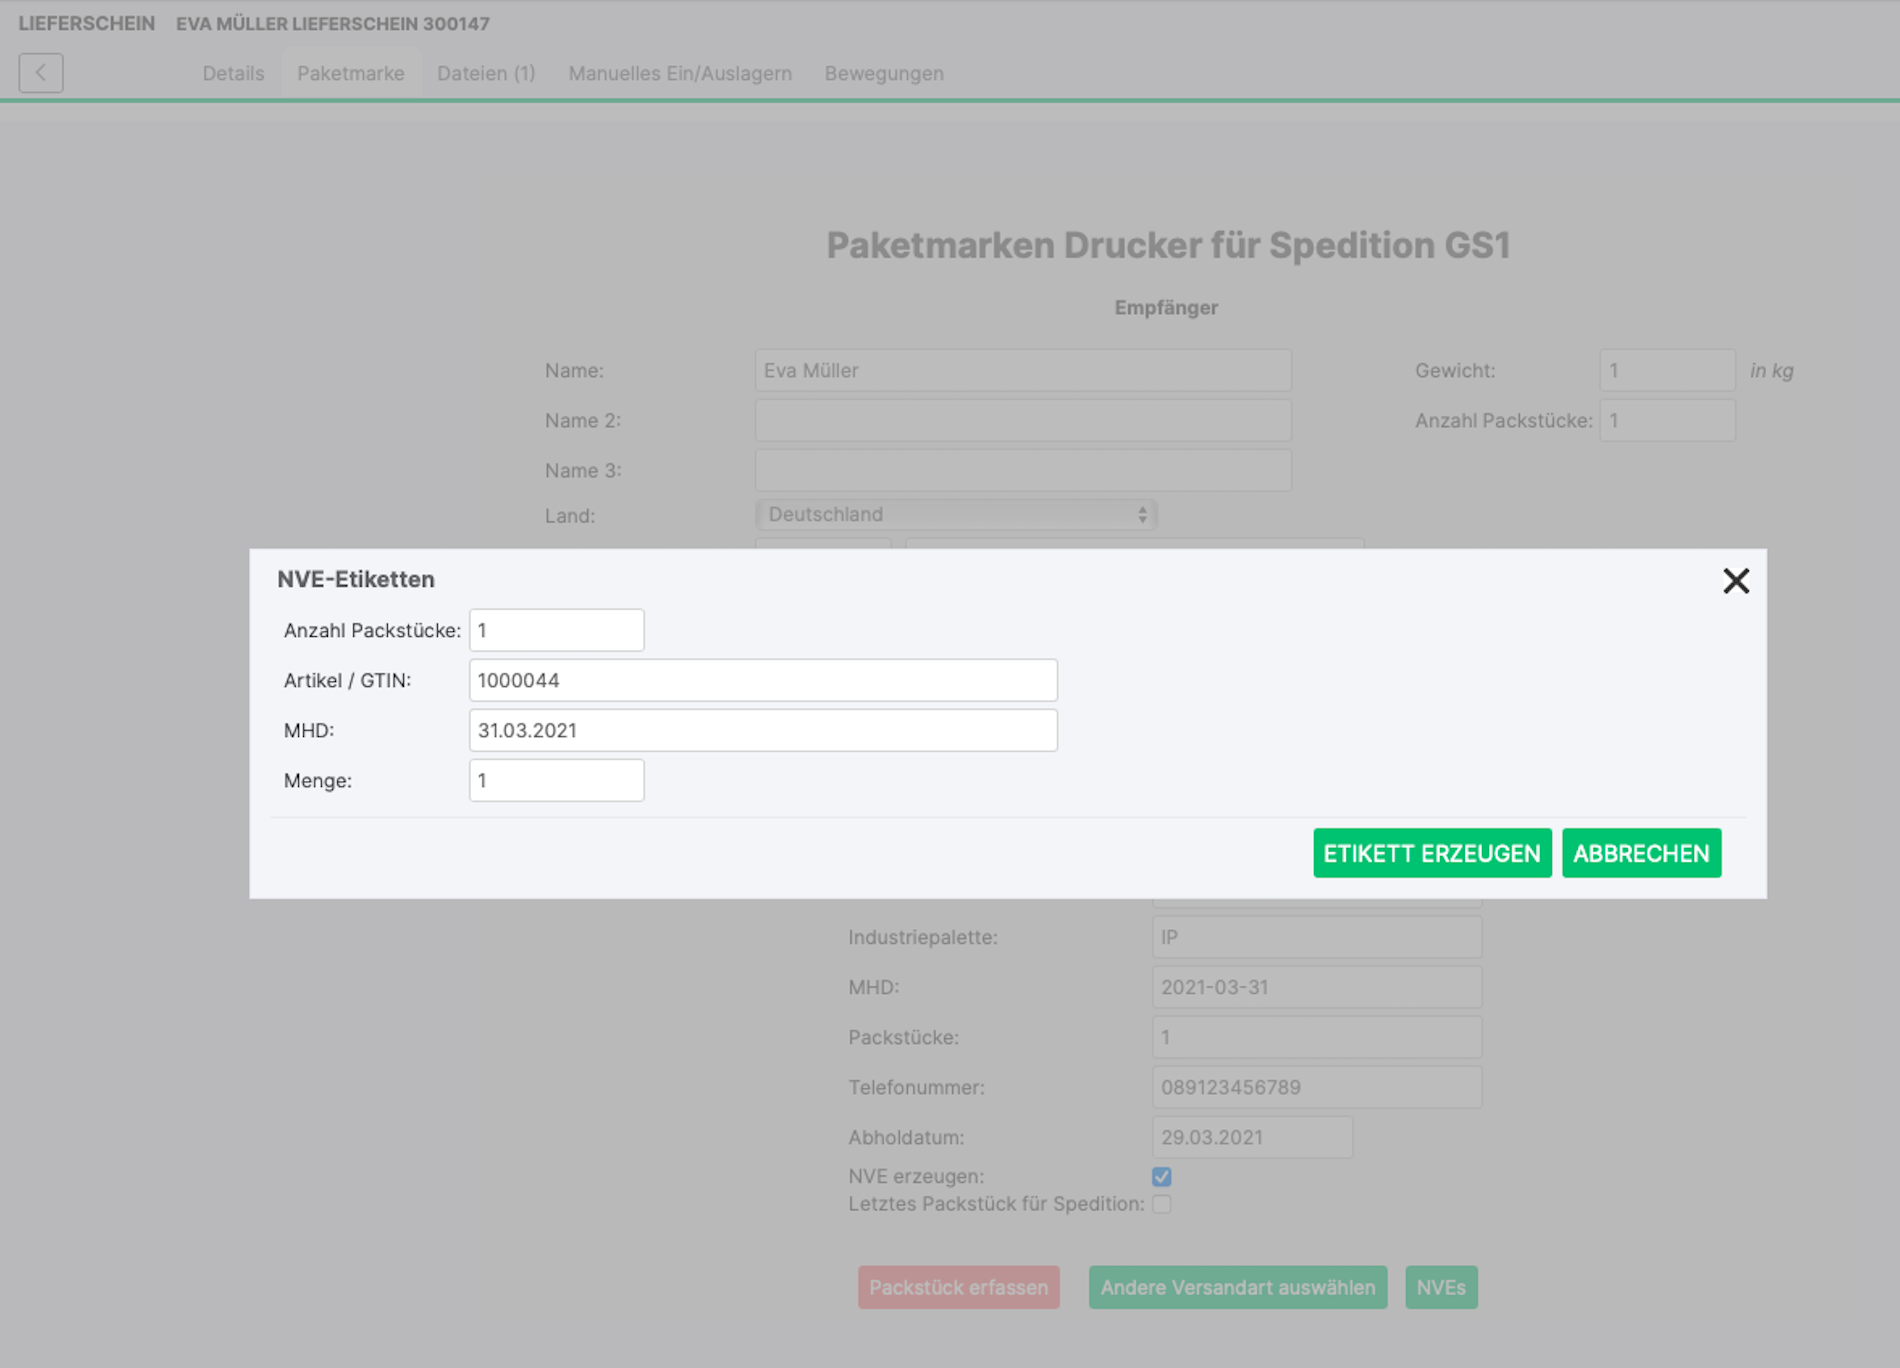Close the NVE-Etiketten dialog with X

tap(1735, 581)
